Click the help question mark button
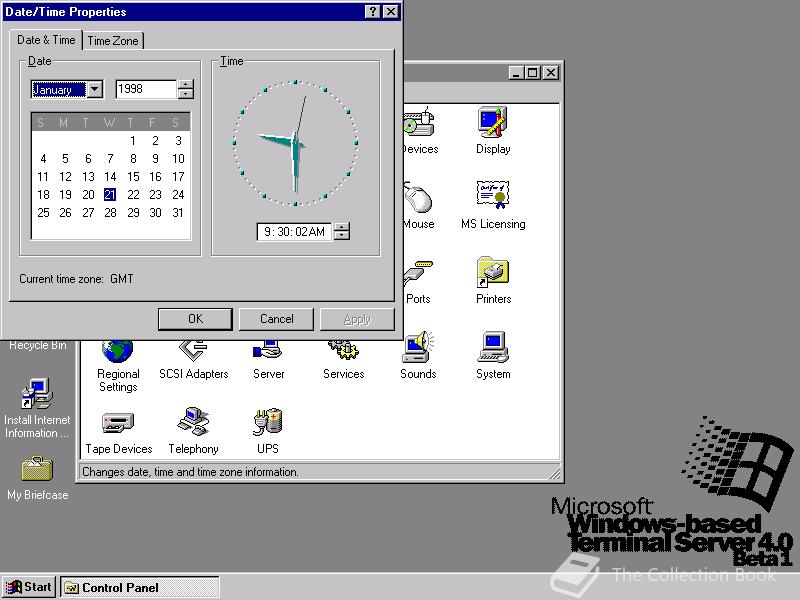The width and height of the screenshot is (800, 600). pyautogui.click(x=373, y=11)
